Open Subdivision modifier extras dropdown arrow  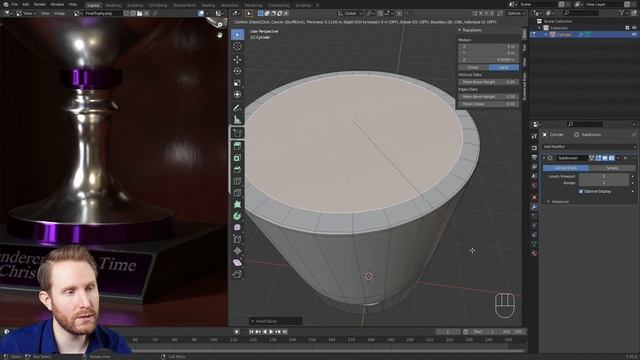point(618,158)
